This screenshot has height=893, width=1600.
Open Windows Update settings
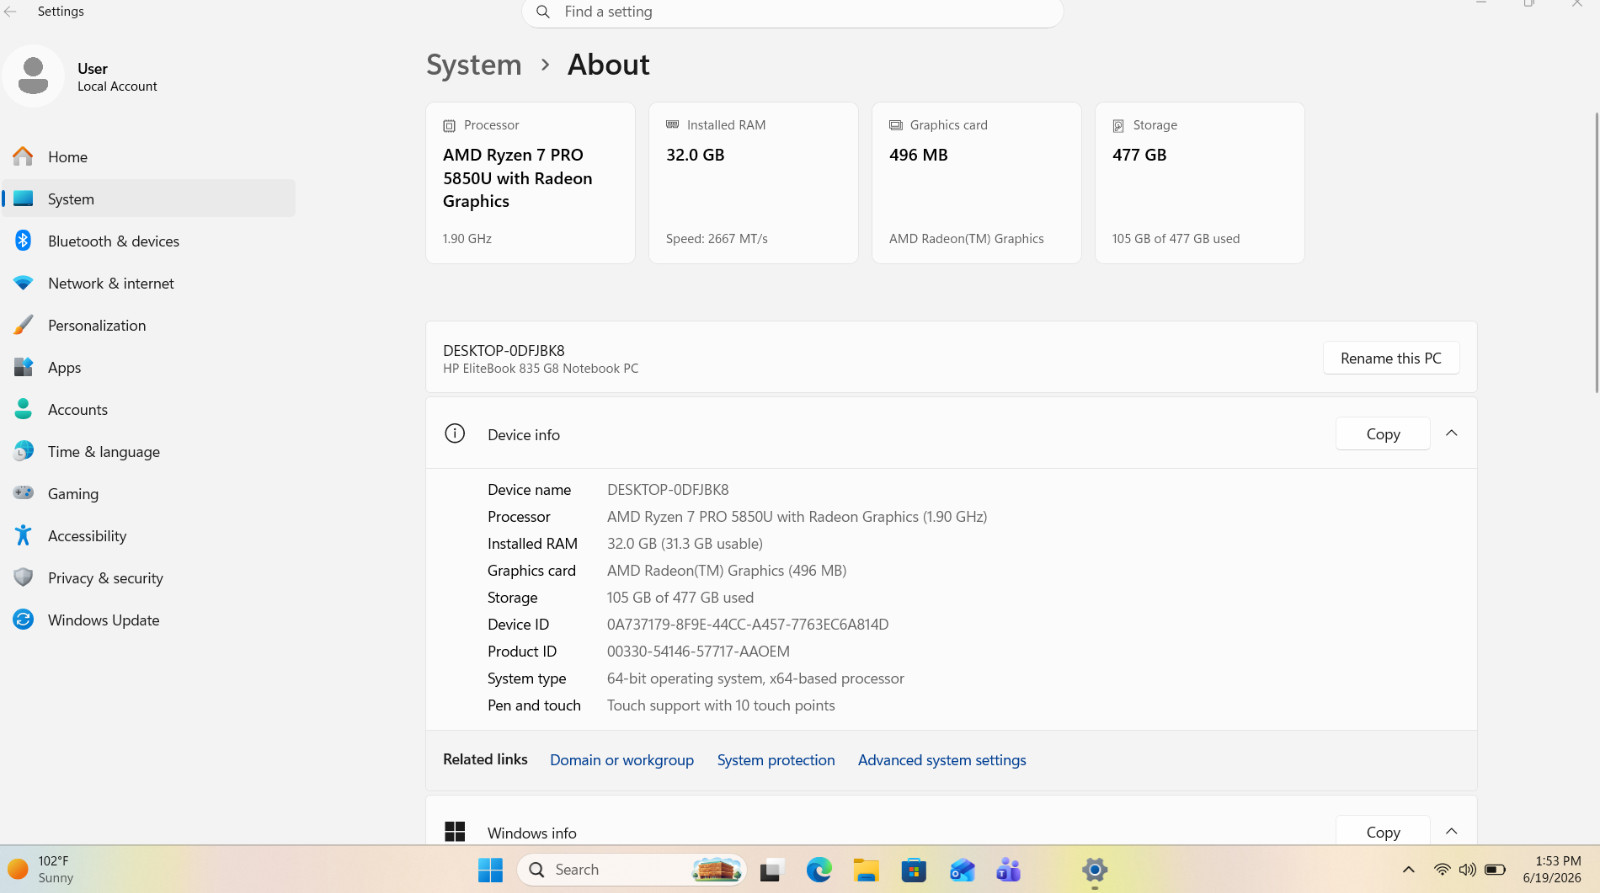[150, 620]
